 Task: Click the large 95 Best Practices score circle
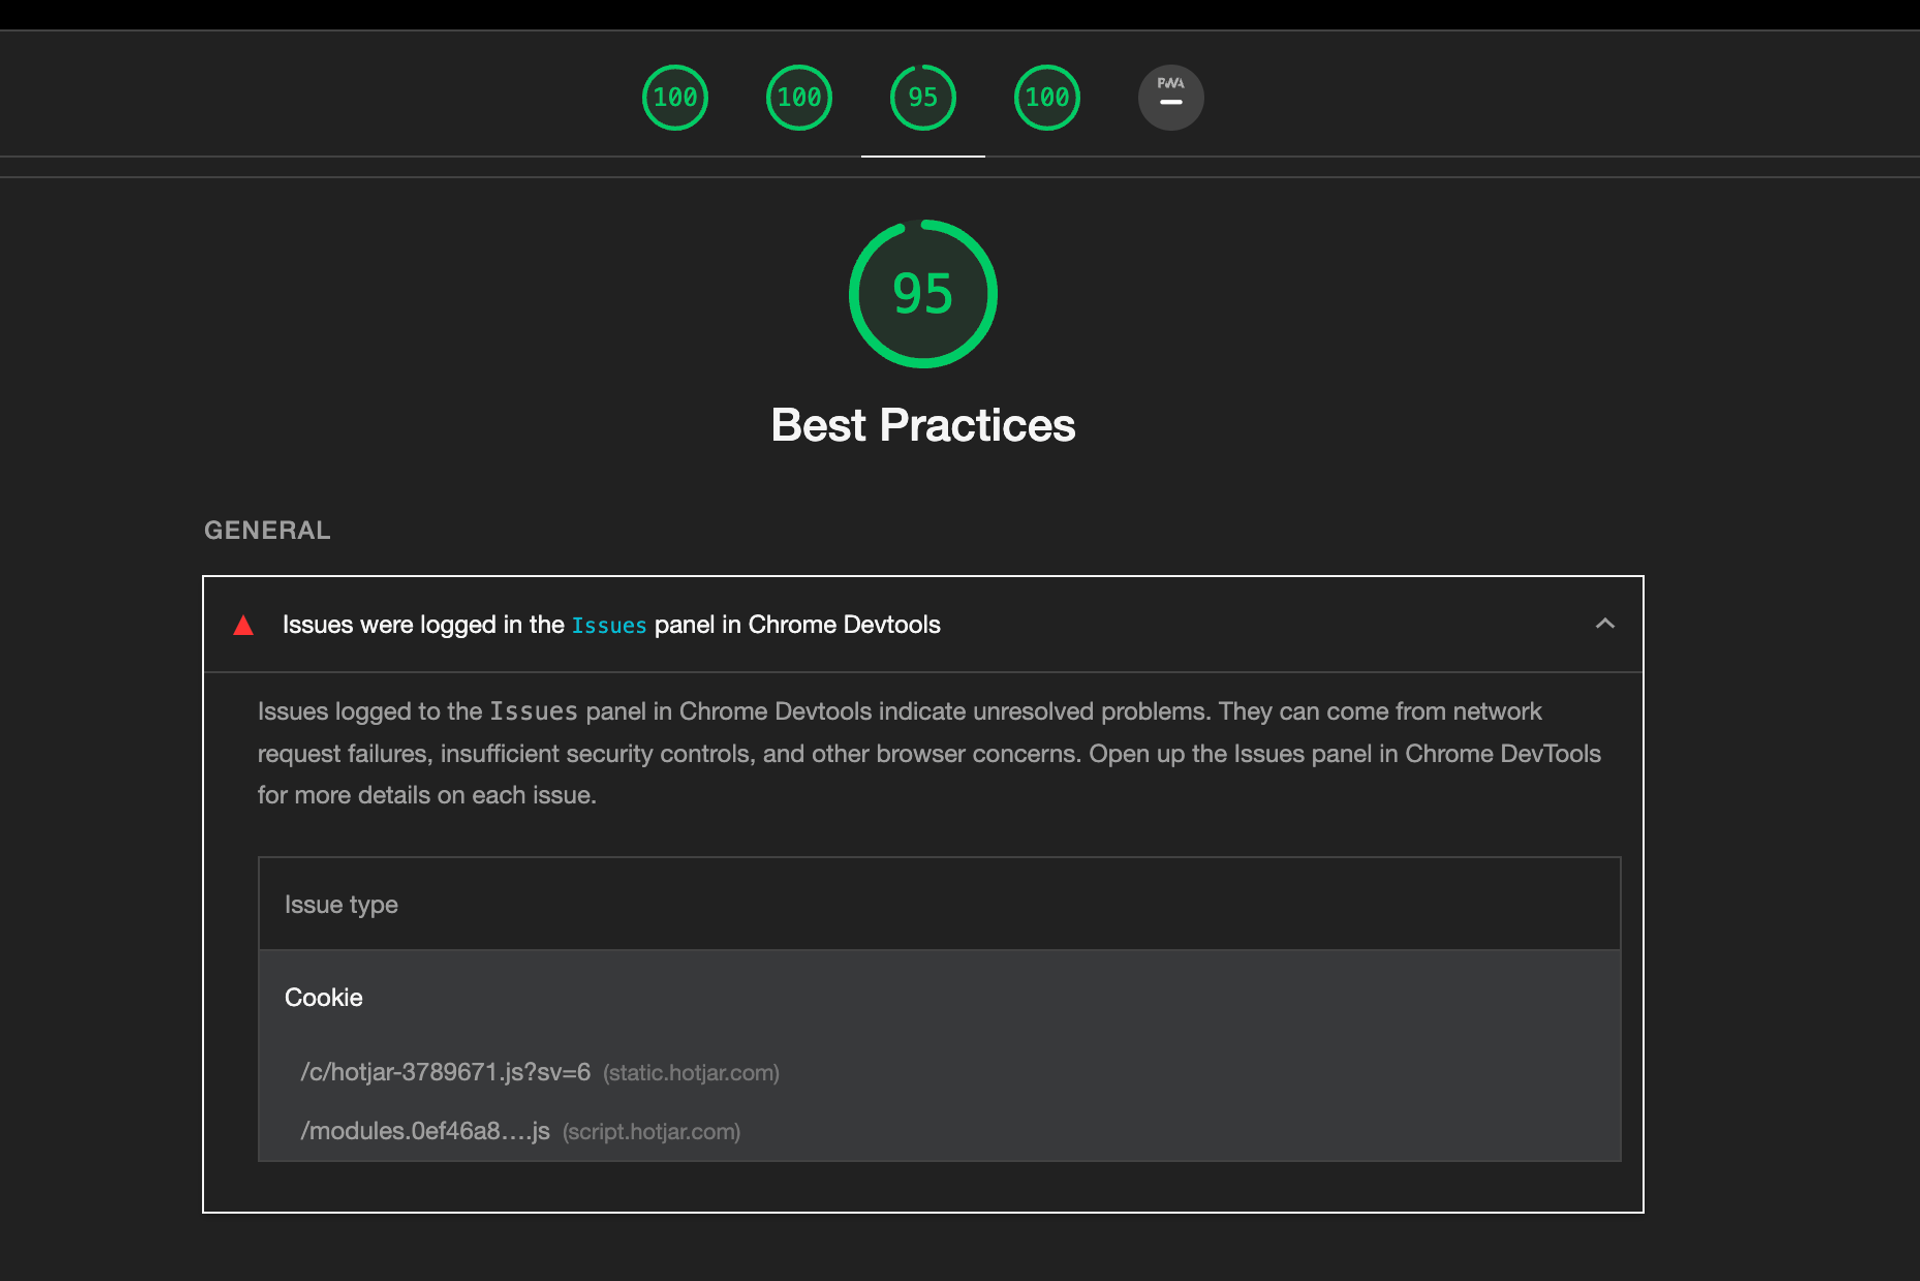[923, 294]
